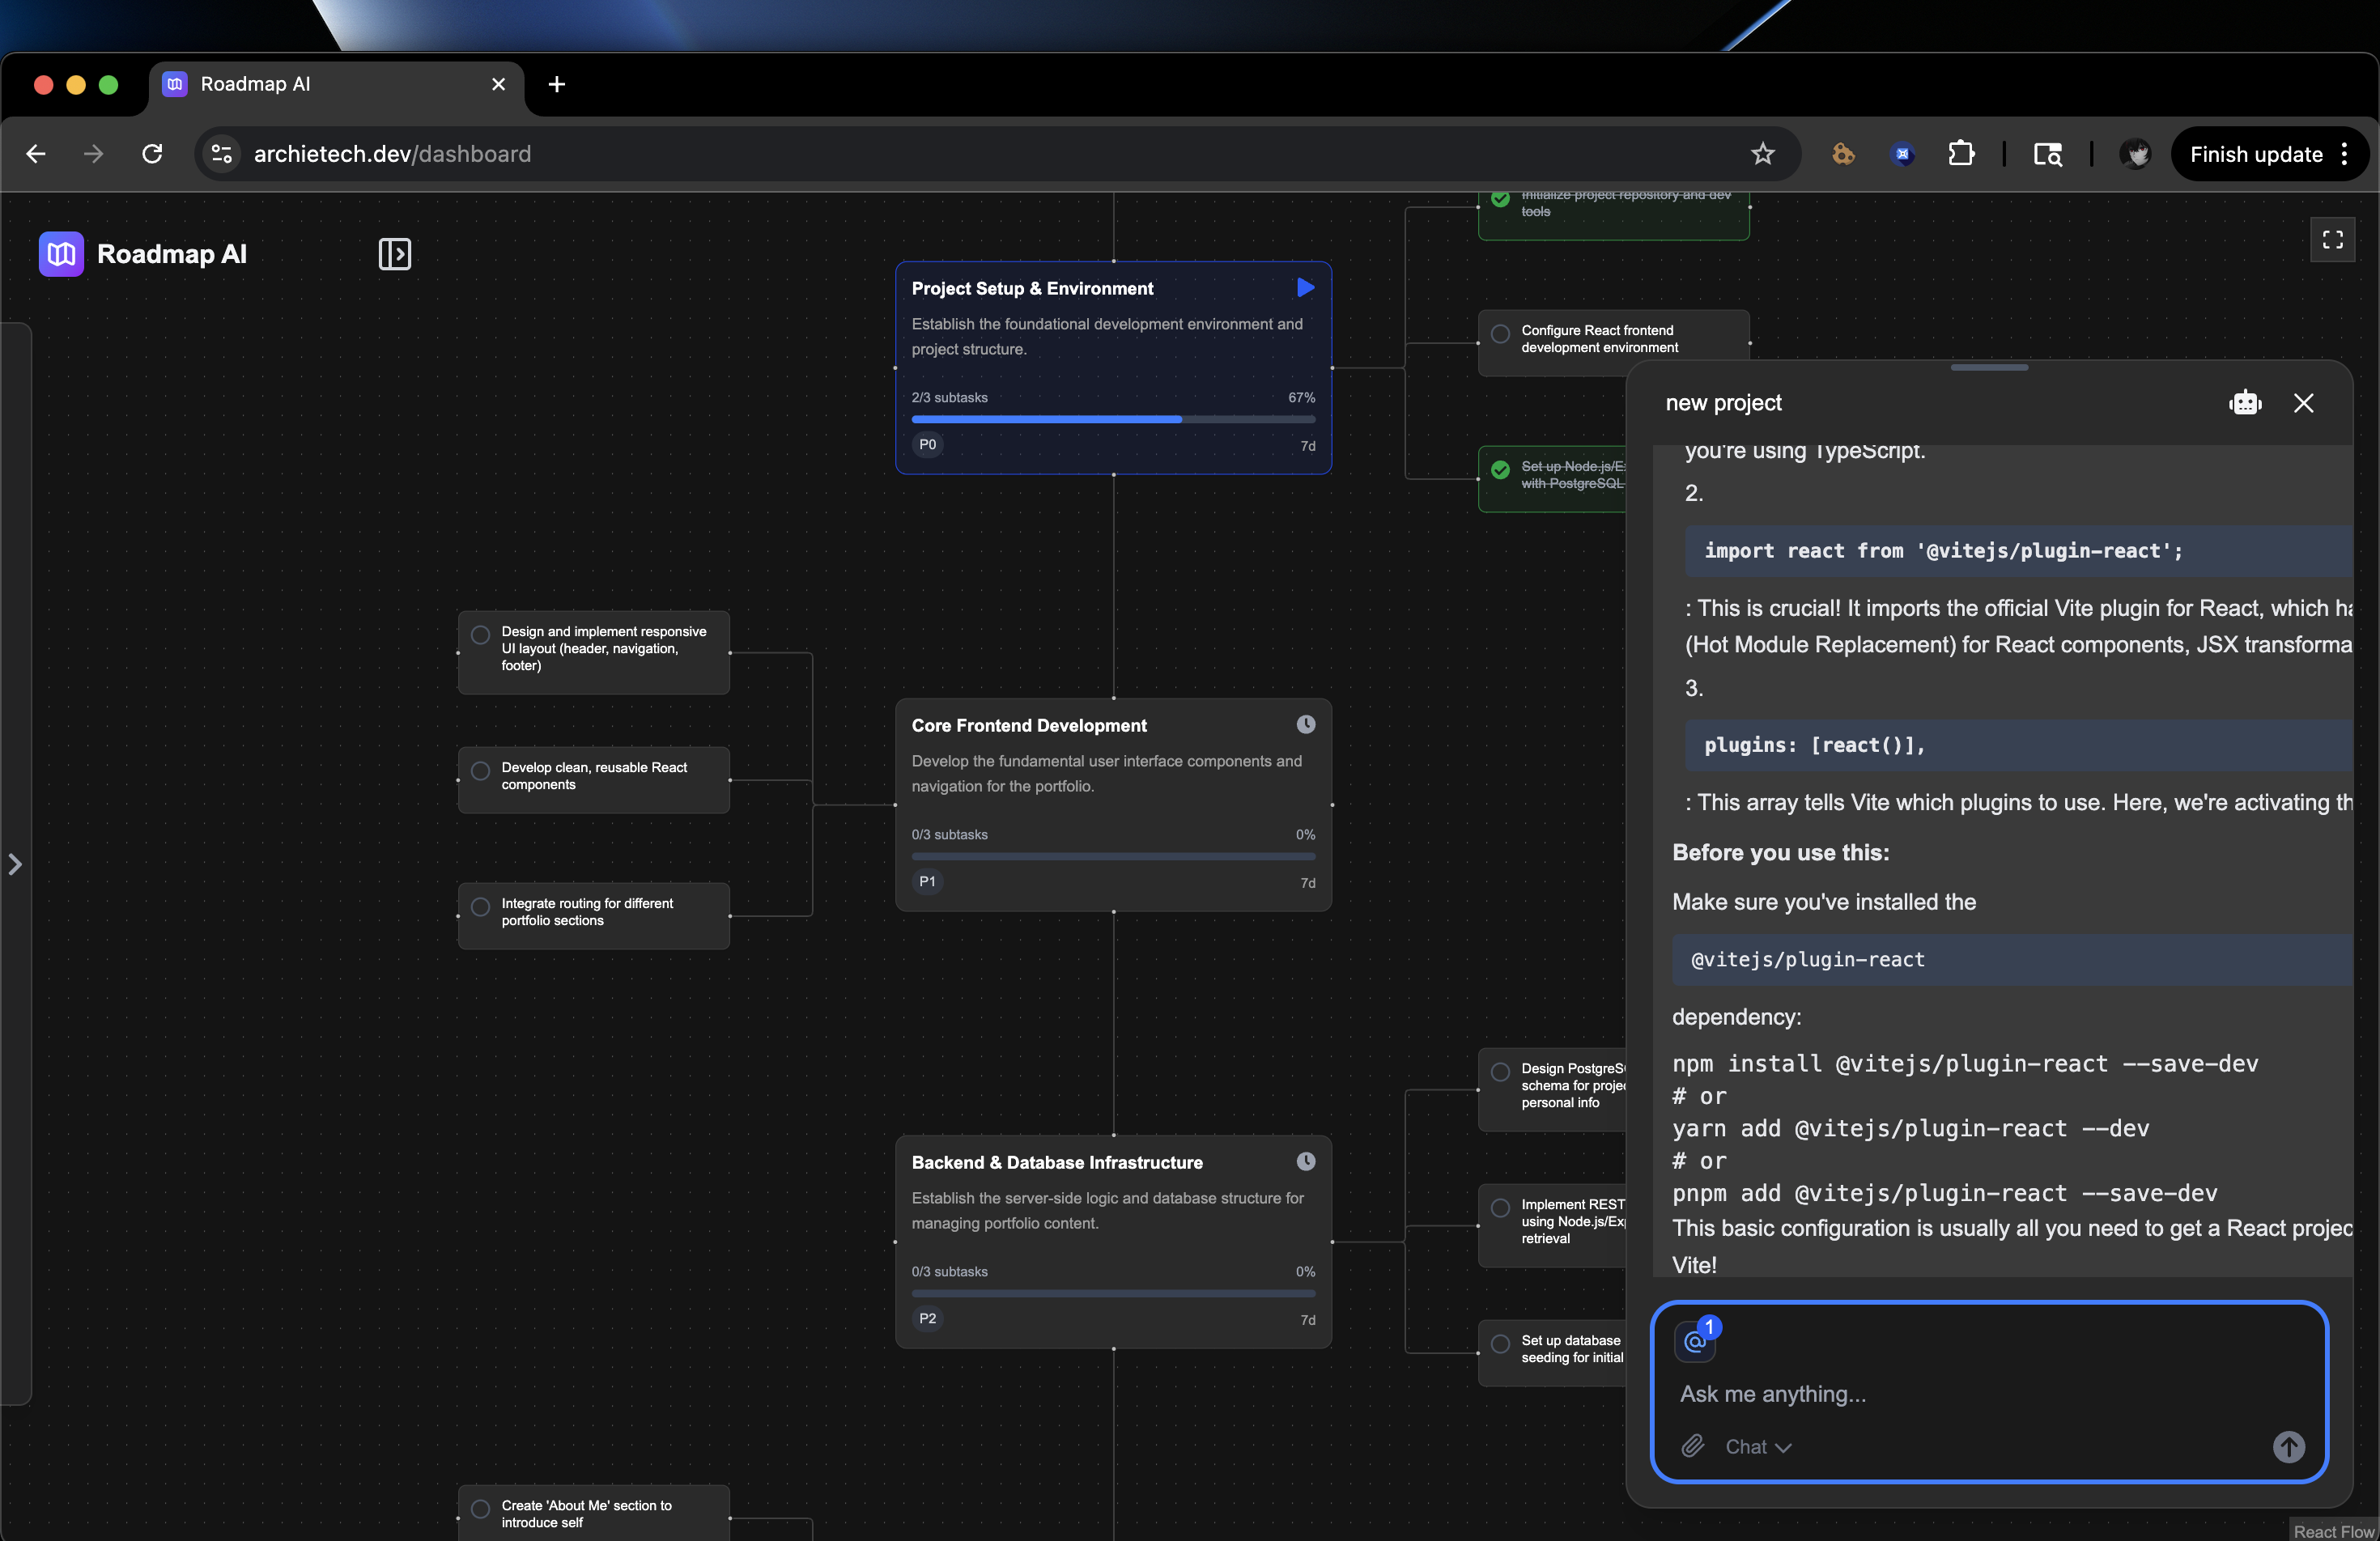Click the Backend & Database Infrastructure progress bar
The image size is (2380, 1541).
[1113, 1293]
